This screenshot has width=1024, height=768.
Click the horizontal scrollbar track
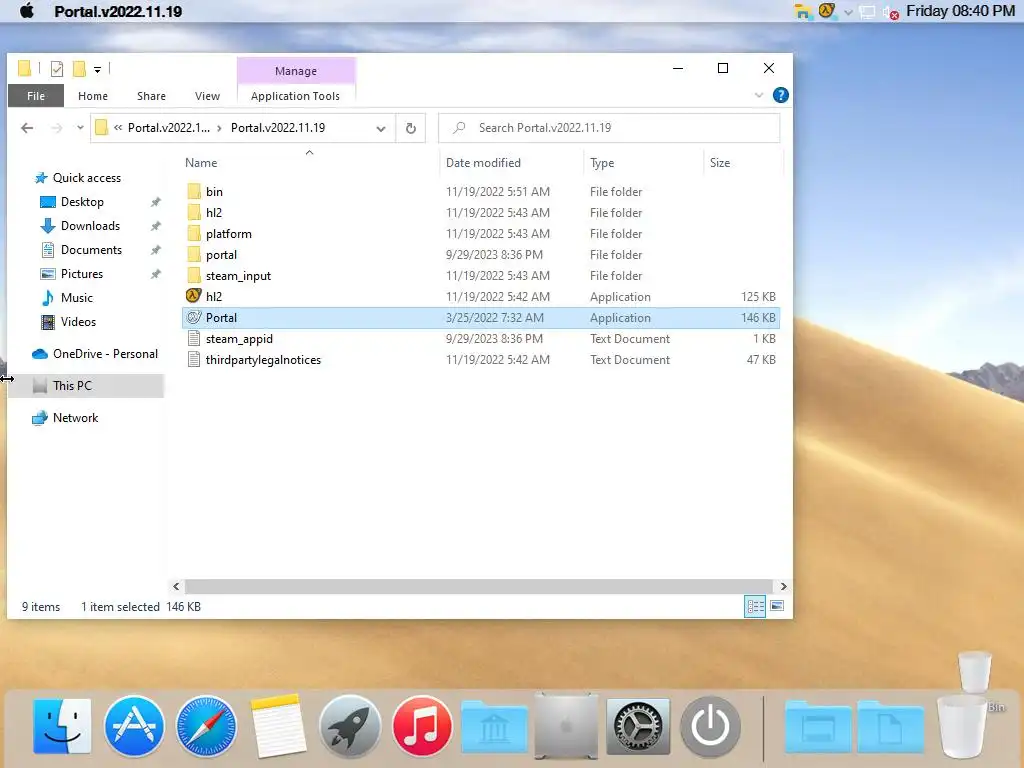[479, 586]
